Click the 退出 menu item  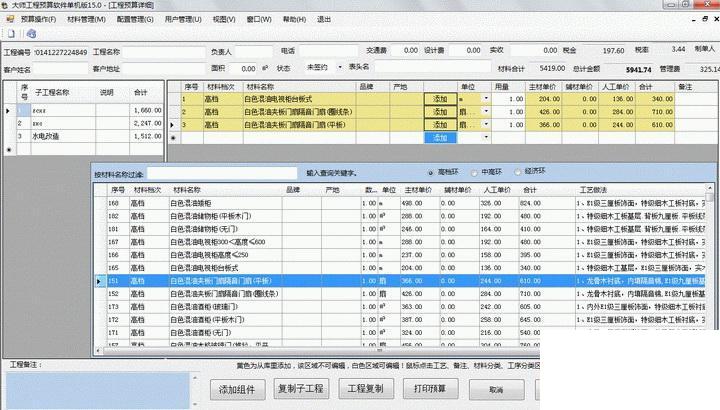(324, 19)
